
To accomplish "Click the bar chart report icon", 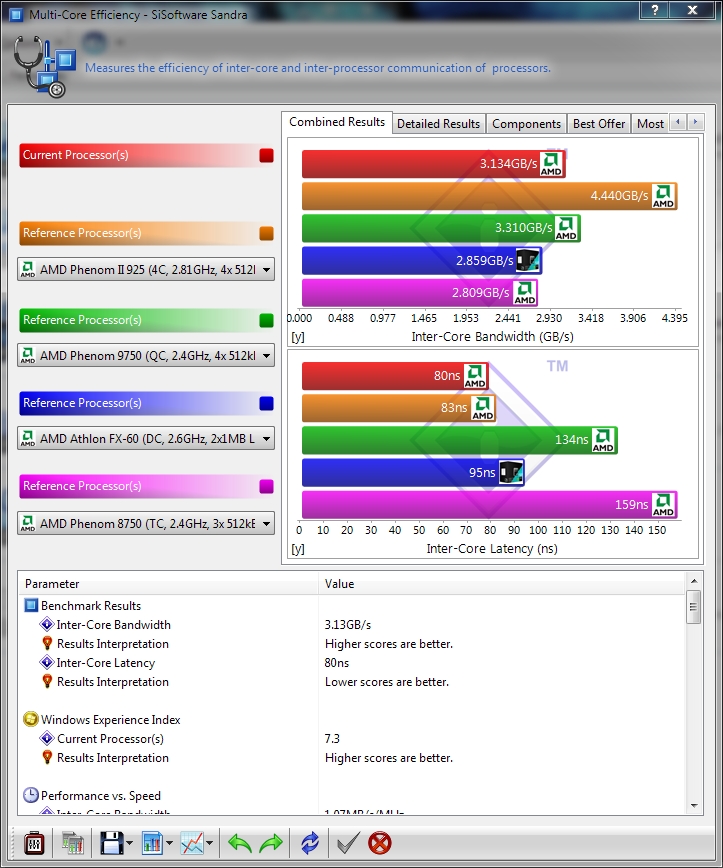I will [x=152, y=844].
